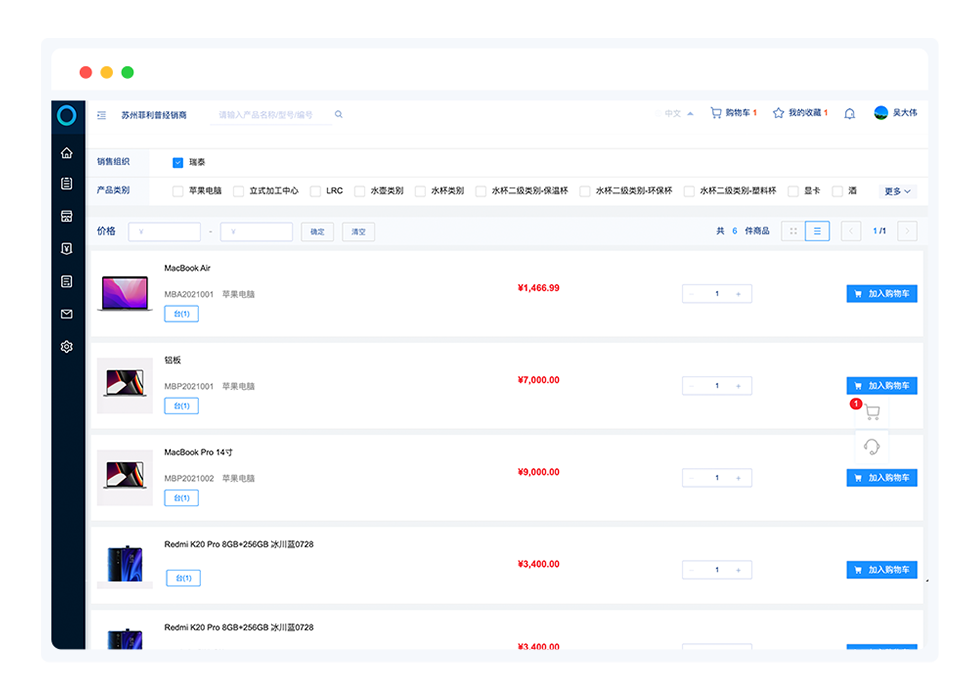Expand the 更多 categories dropdown

897,191
